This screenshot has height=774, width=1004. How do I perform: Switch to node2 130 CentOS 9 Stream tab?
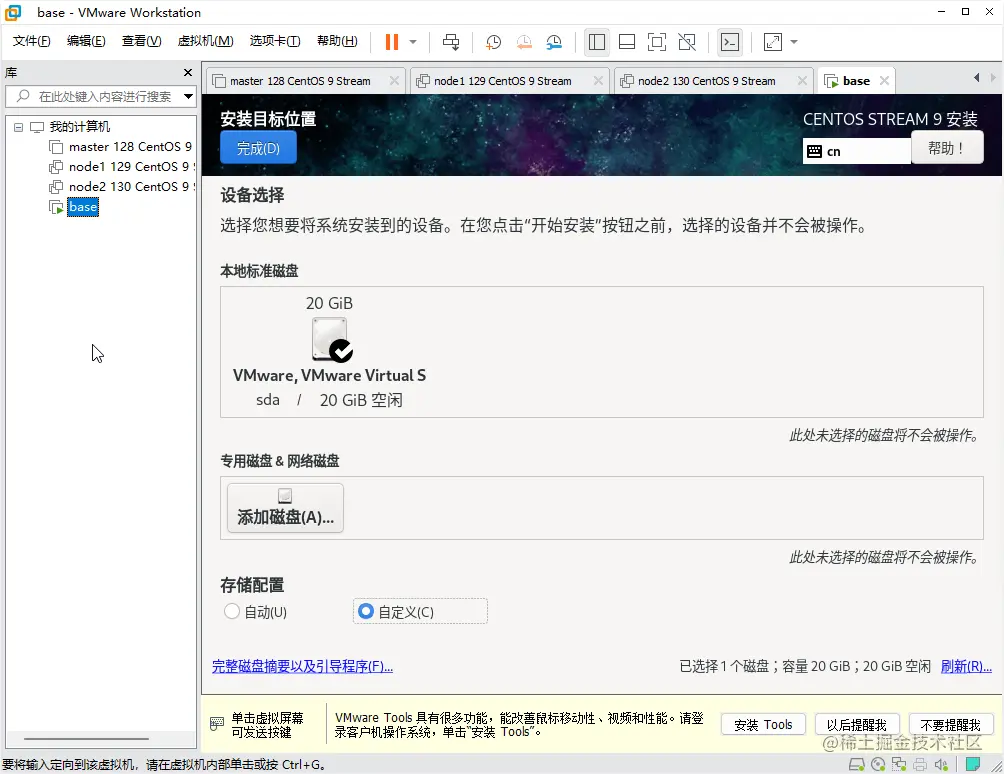point(706,81)
